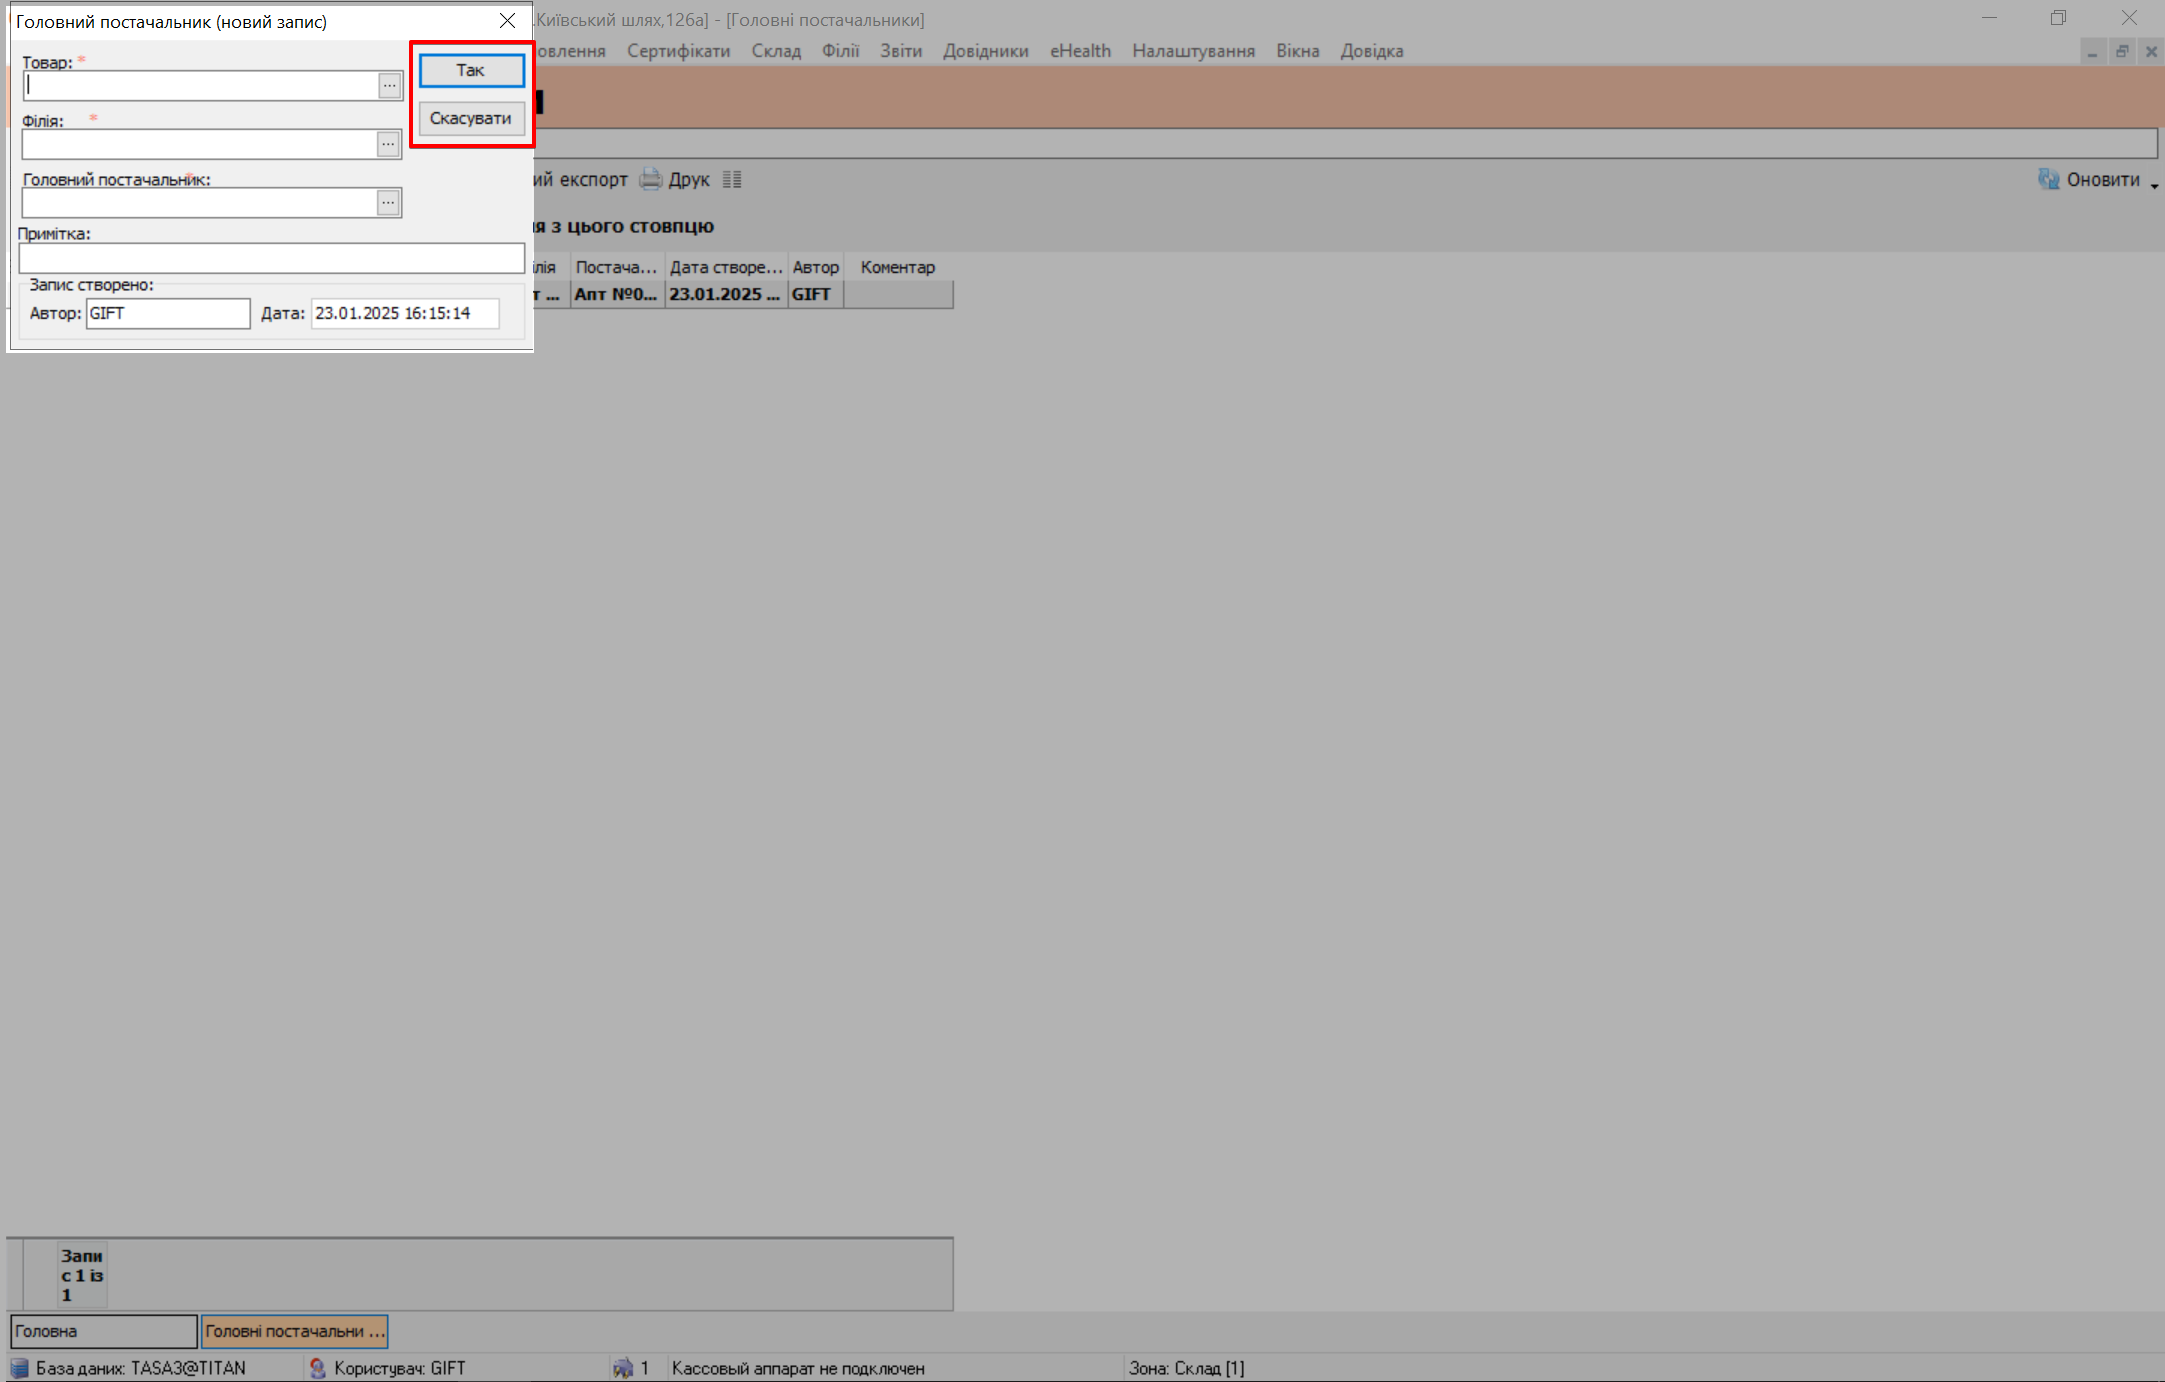
Task: Open the Налаштування menu
Action: point(1193,51)
